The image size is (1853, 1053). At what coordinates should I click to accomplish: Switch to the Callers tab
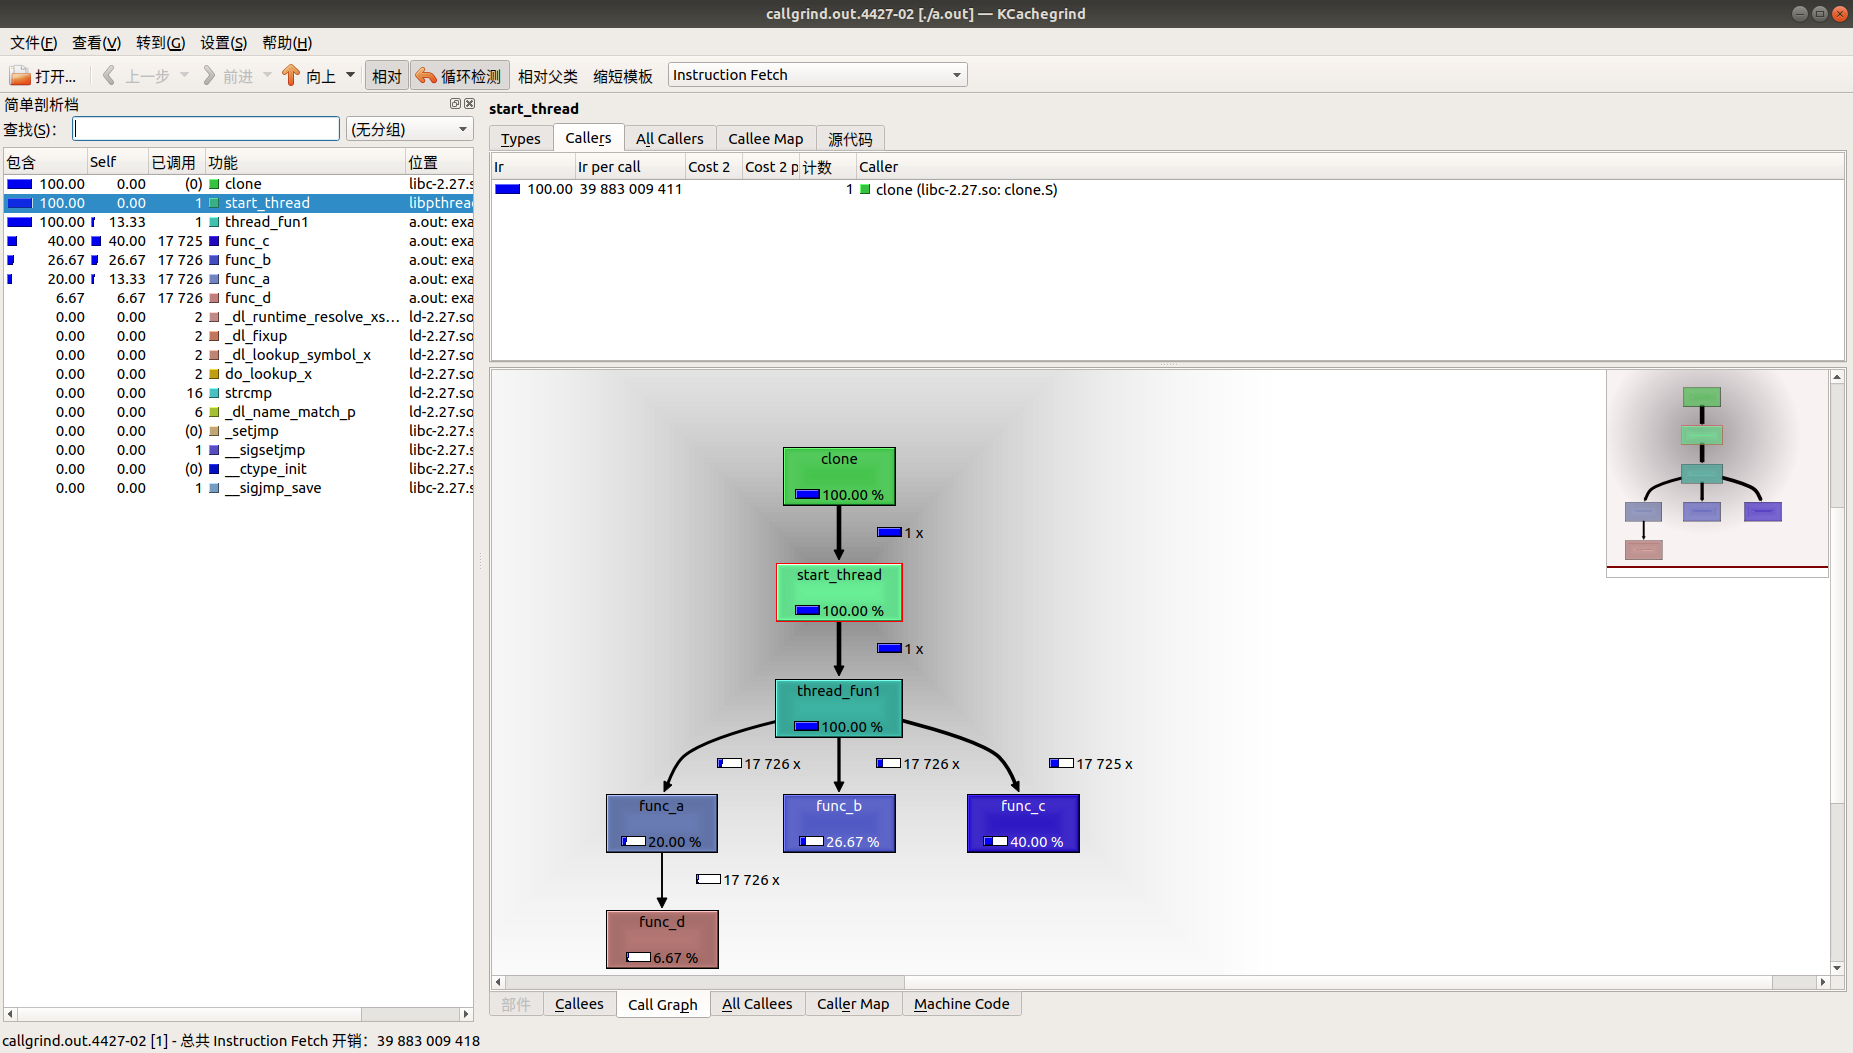pyautogui.click(x=588, y=138)
